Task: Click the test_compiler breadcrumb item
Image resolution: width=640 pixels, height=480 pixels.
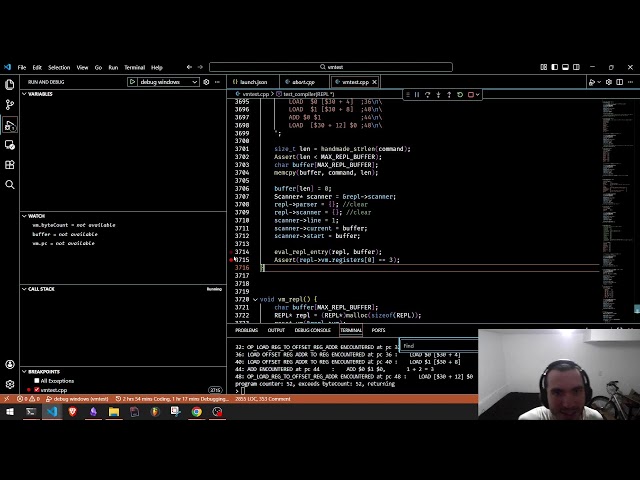Action: [x=305, y=94]
